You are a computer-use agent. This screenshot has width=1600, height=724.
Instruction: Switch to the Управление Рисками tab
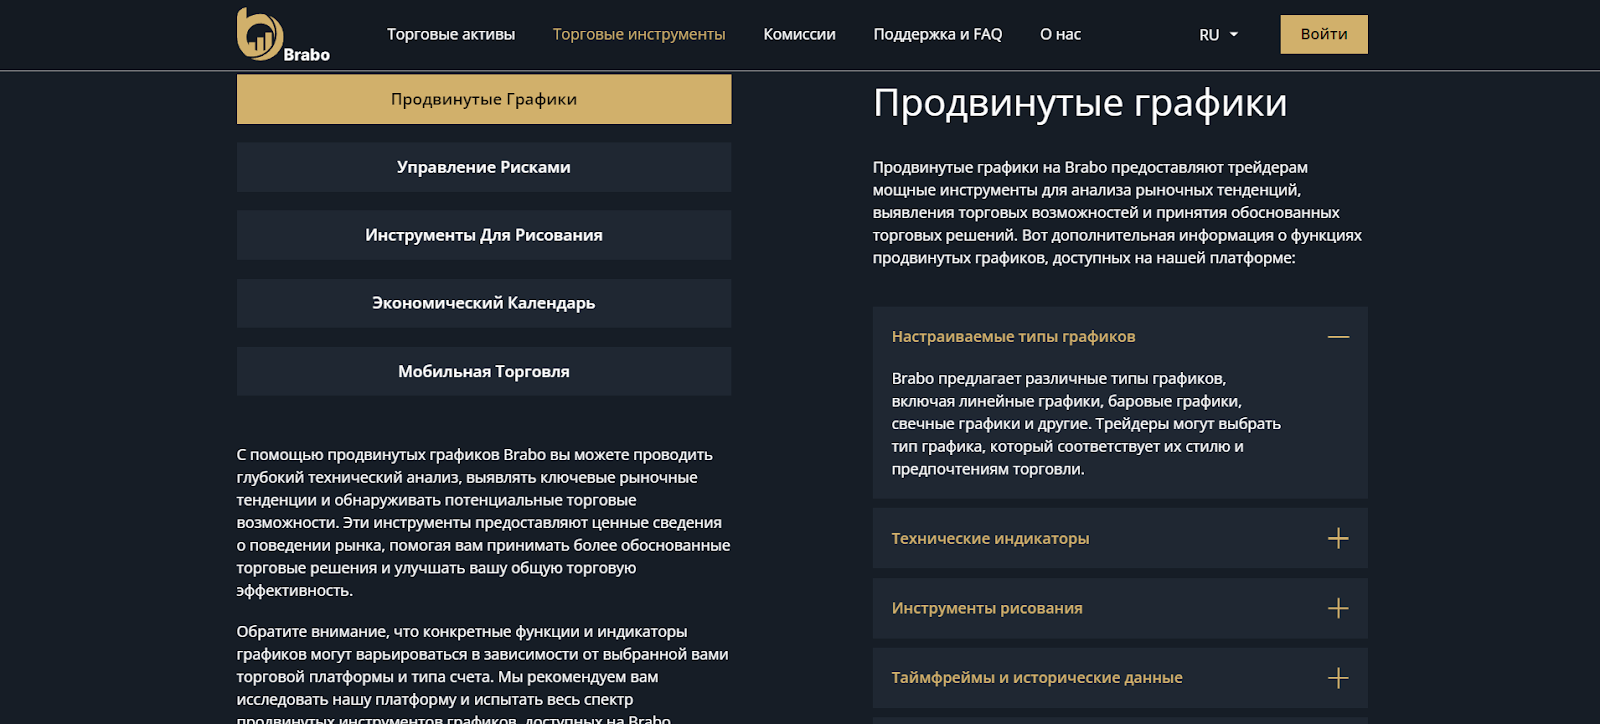tap(484, 167)
